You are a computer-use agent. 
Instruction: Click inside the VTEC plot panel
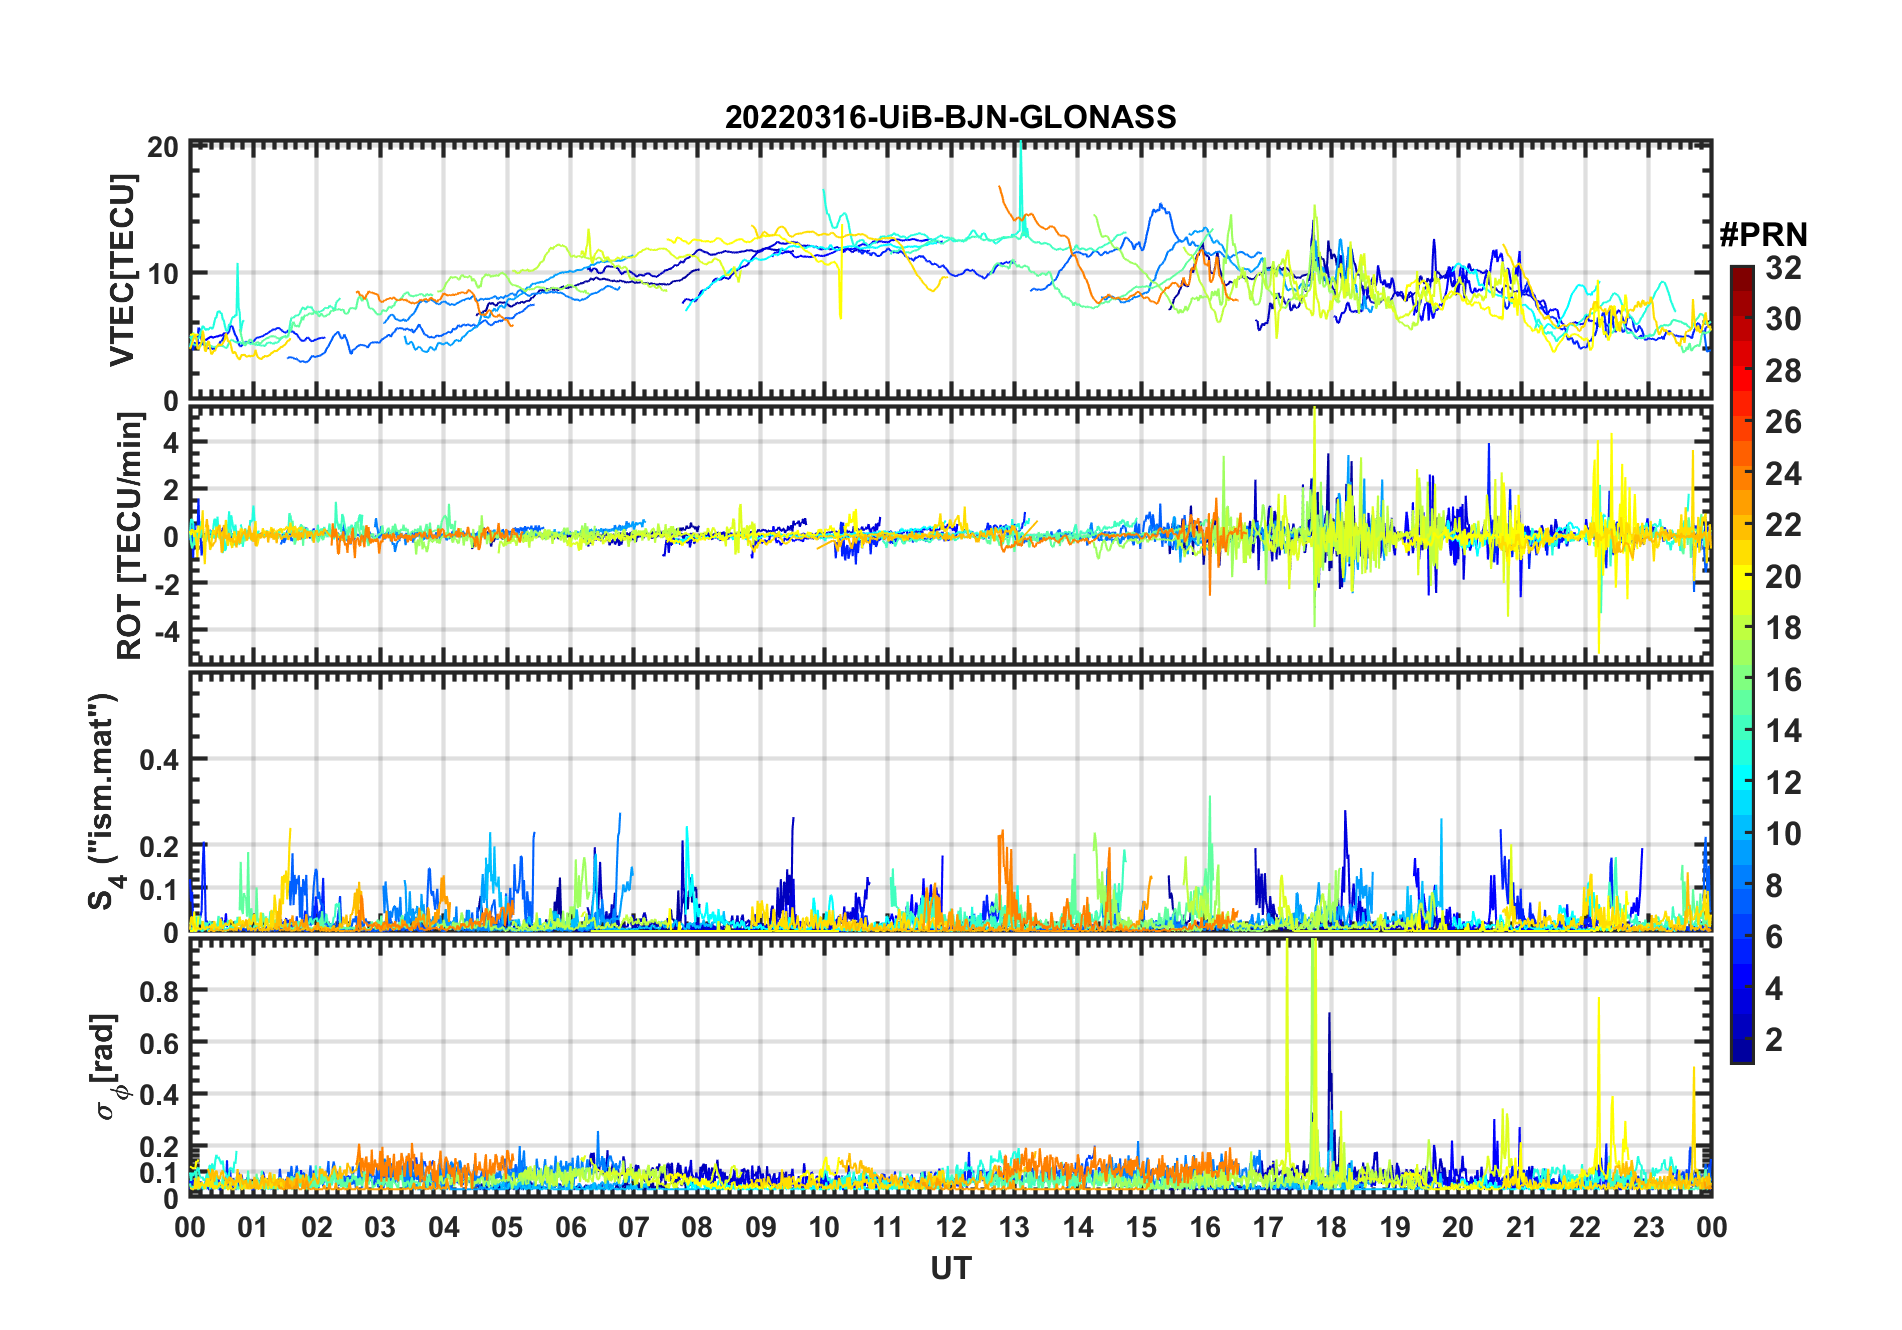(x=950, y=270)
